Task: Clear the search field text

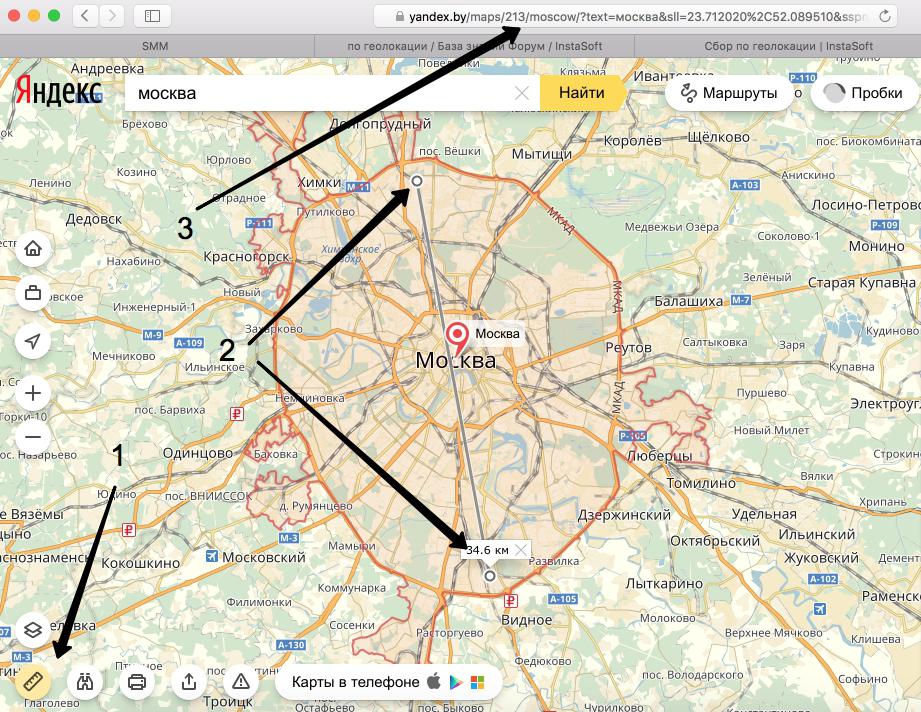Action: click(x=522, y=93)
